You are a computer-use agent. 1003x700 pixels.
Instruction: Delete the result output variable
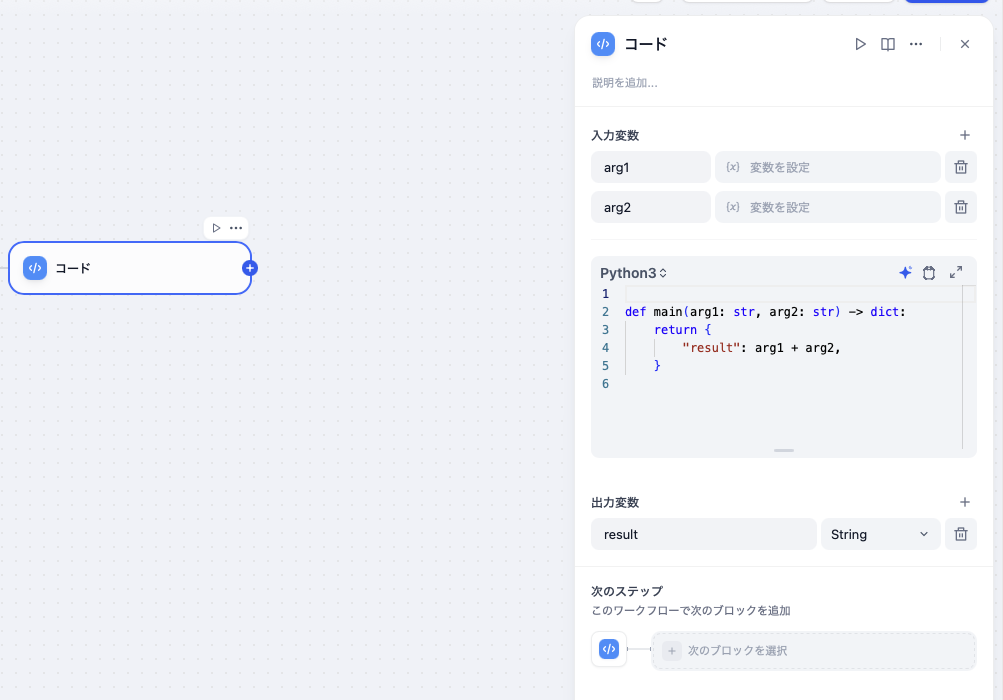[961, 534]
